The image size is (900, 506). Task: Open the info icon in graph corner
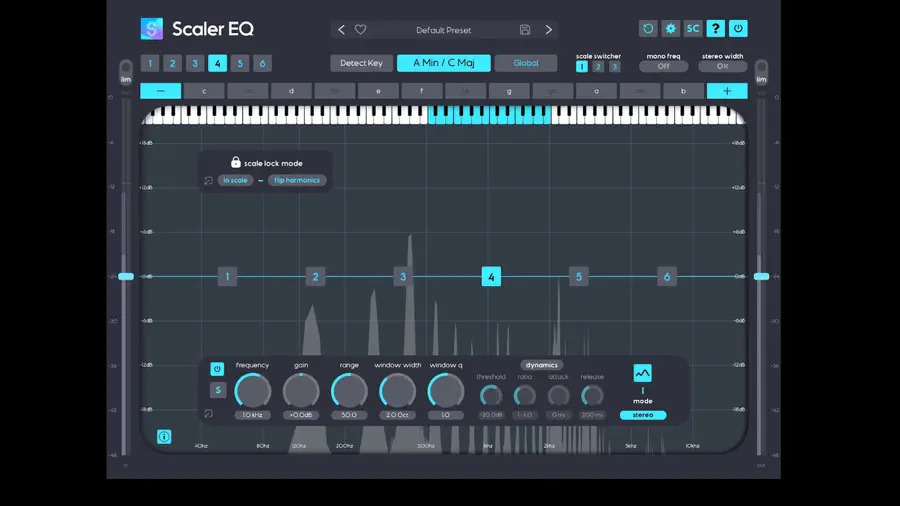click(164, 437)
